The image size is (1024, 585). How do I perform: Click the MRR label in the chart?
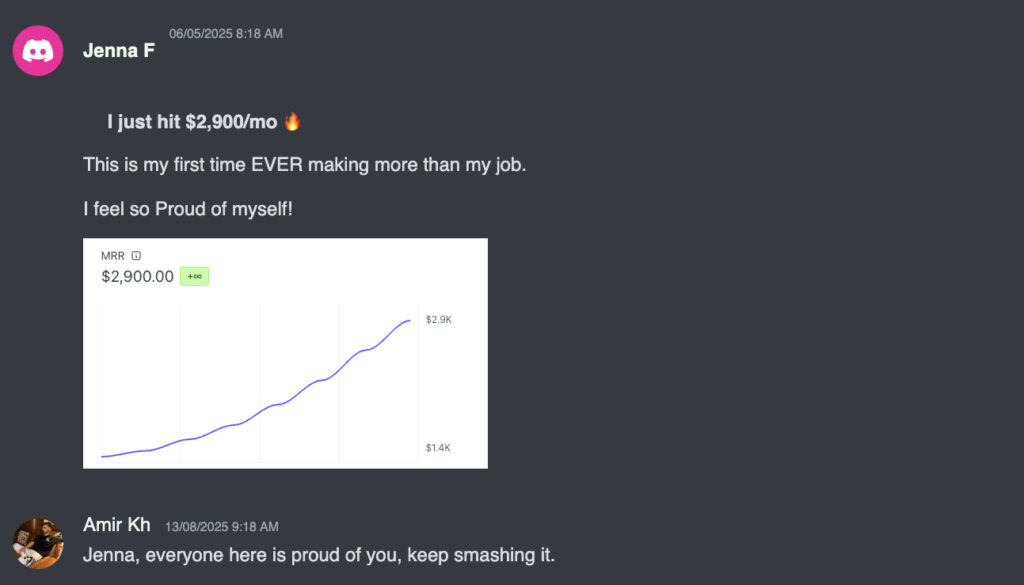pyautogui.click(x=114, y=256)
